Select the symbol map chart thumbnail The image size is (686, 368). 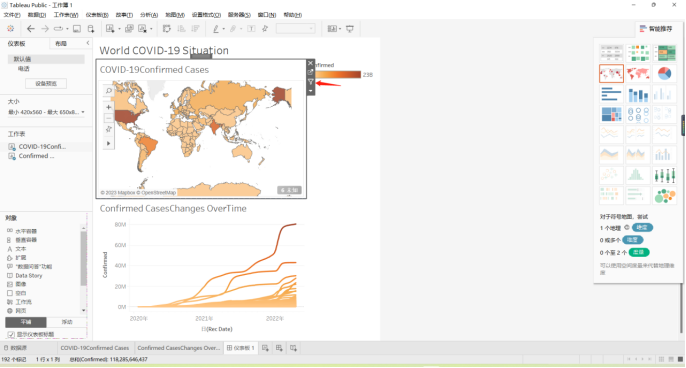pos(611,74)
